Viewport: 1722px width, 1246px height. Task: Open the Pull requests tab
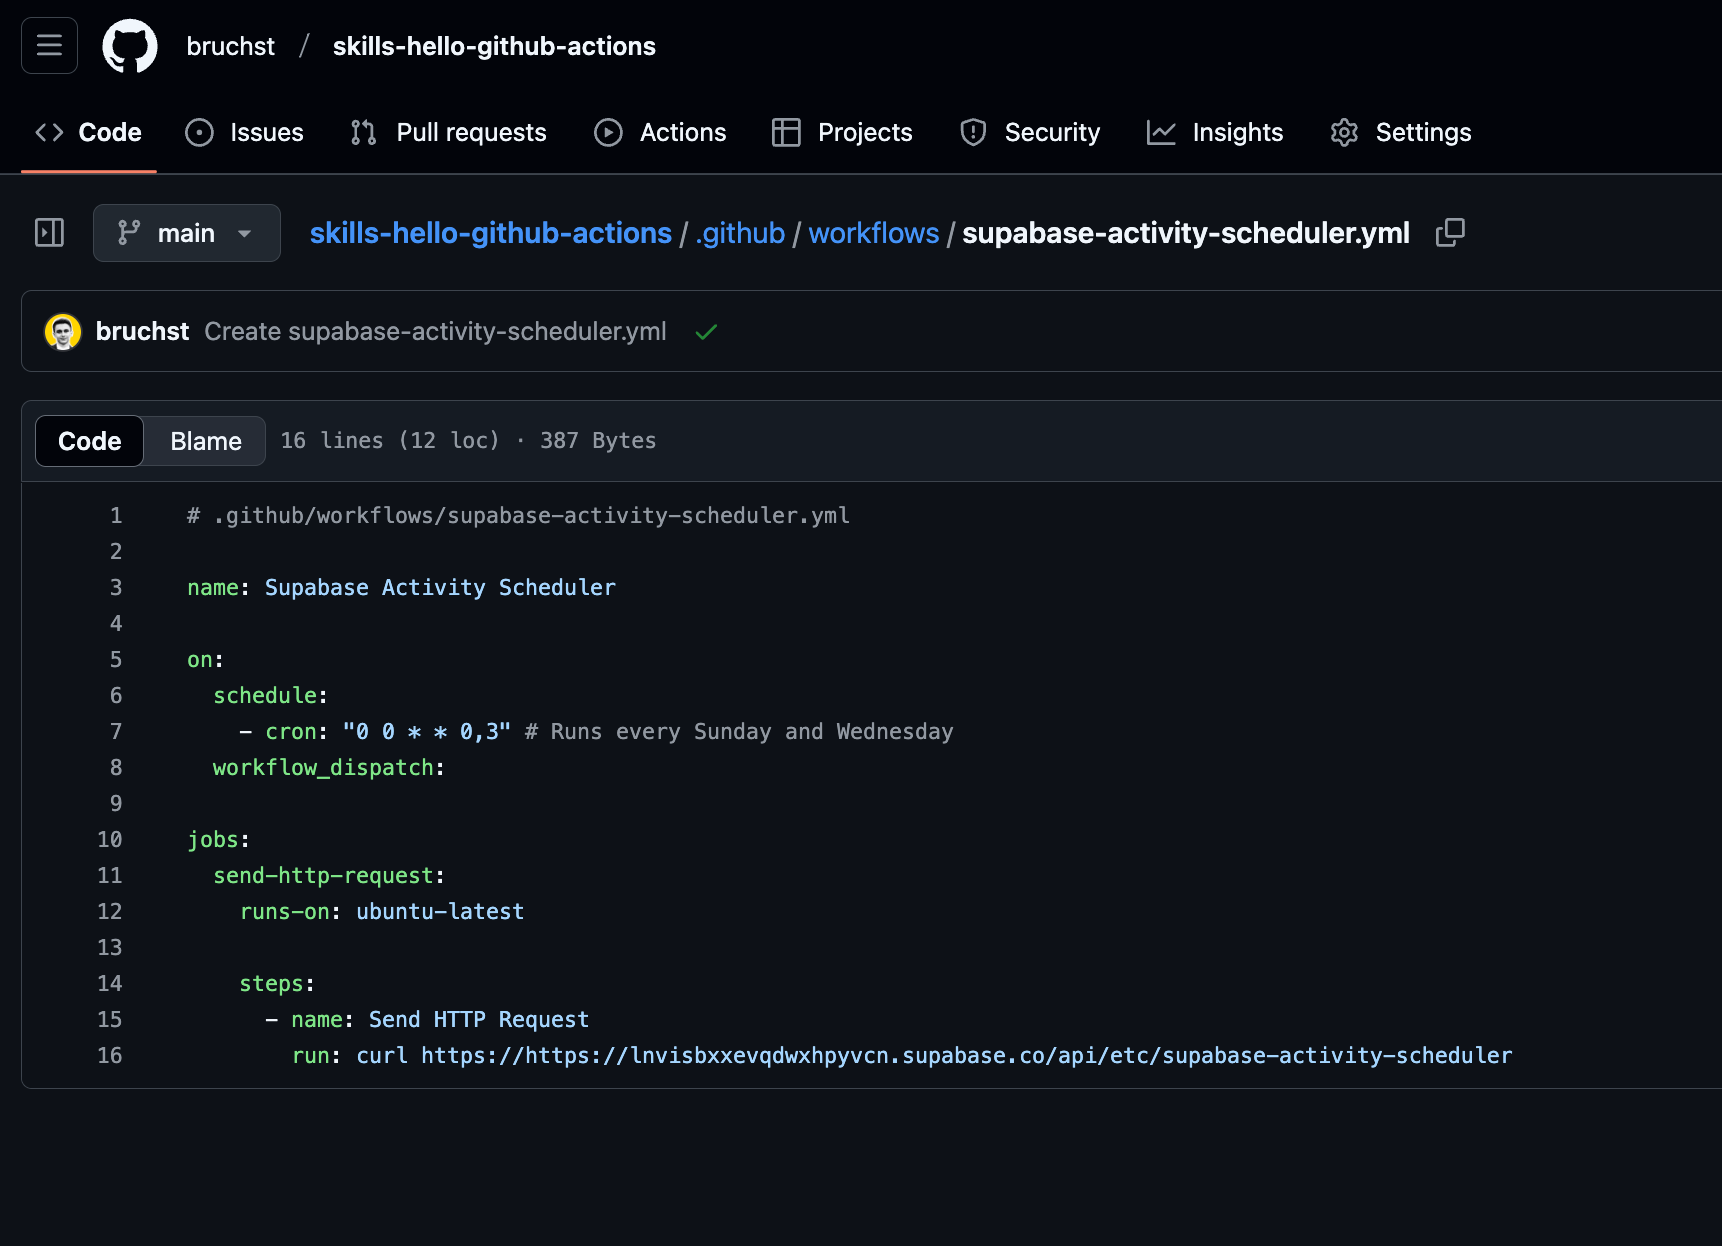[x=448, y=132]
